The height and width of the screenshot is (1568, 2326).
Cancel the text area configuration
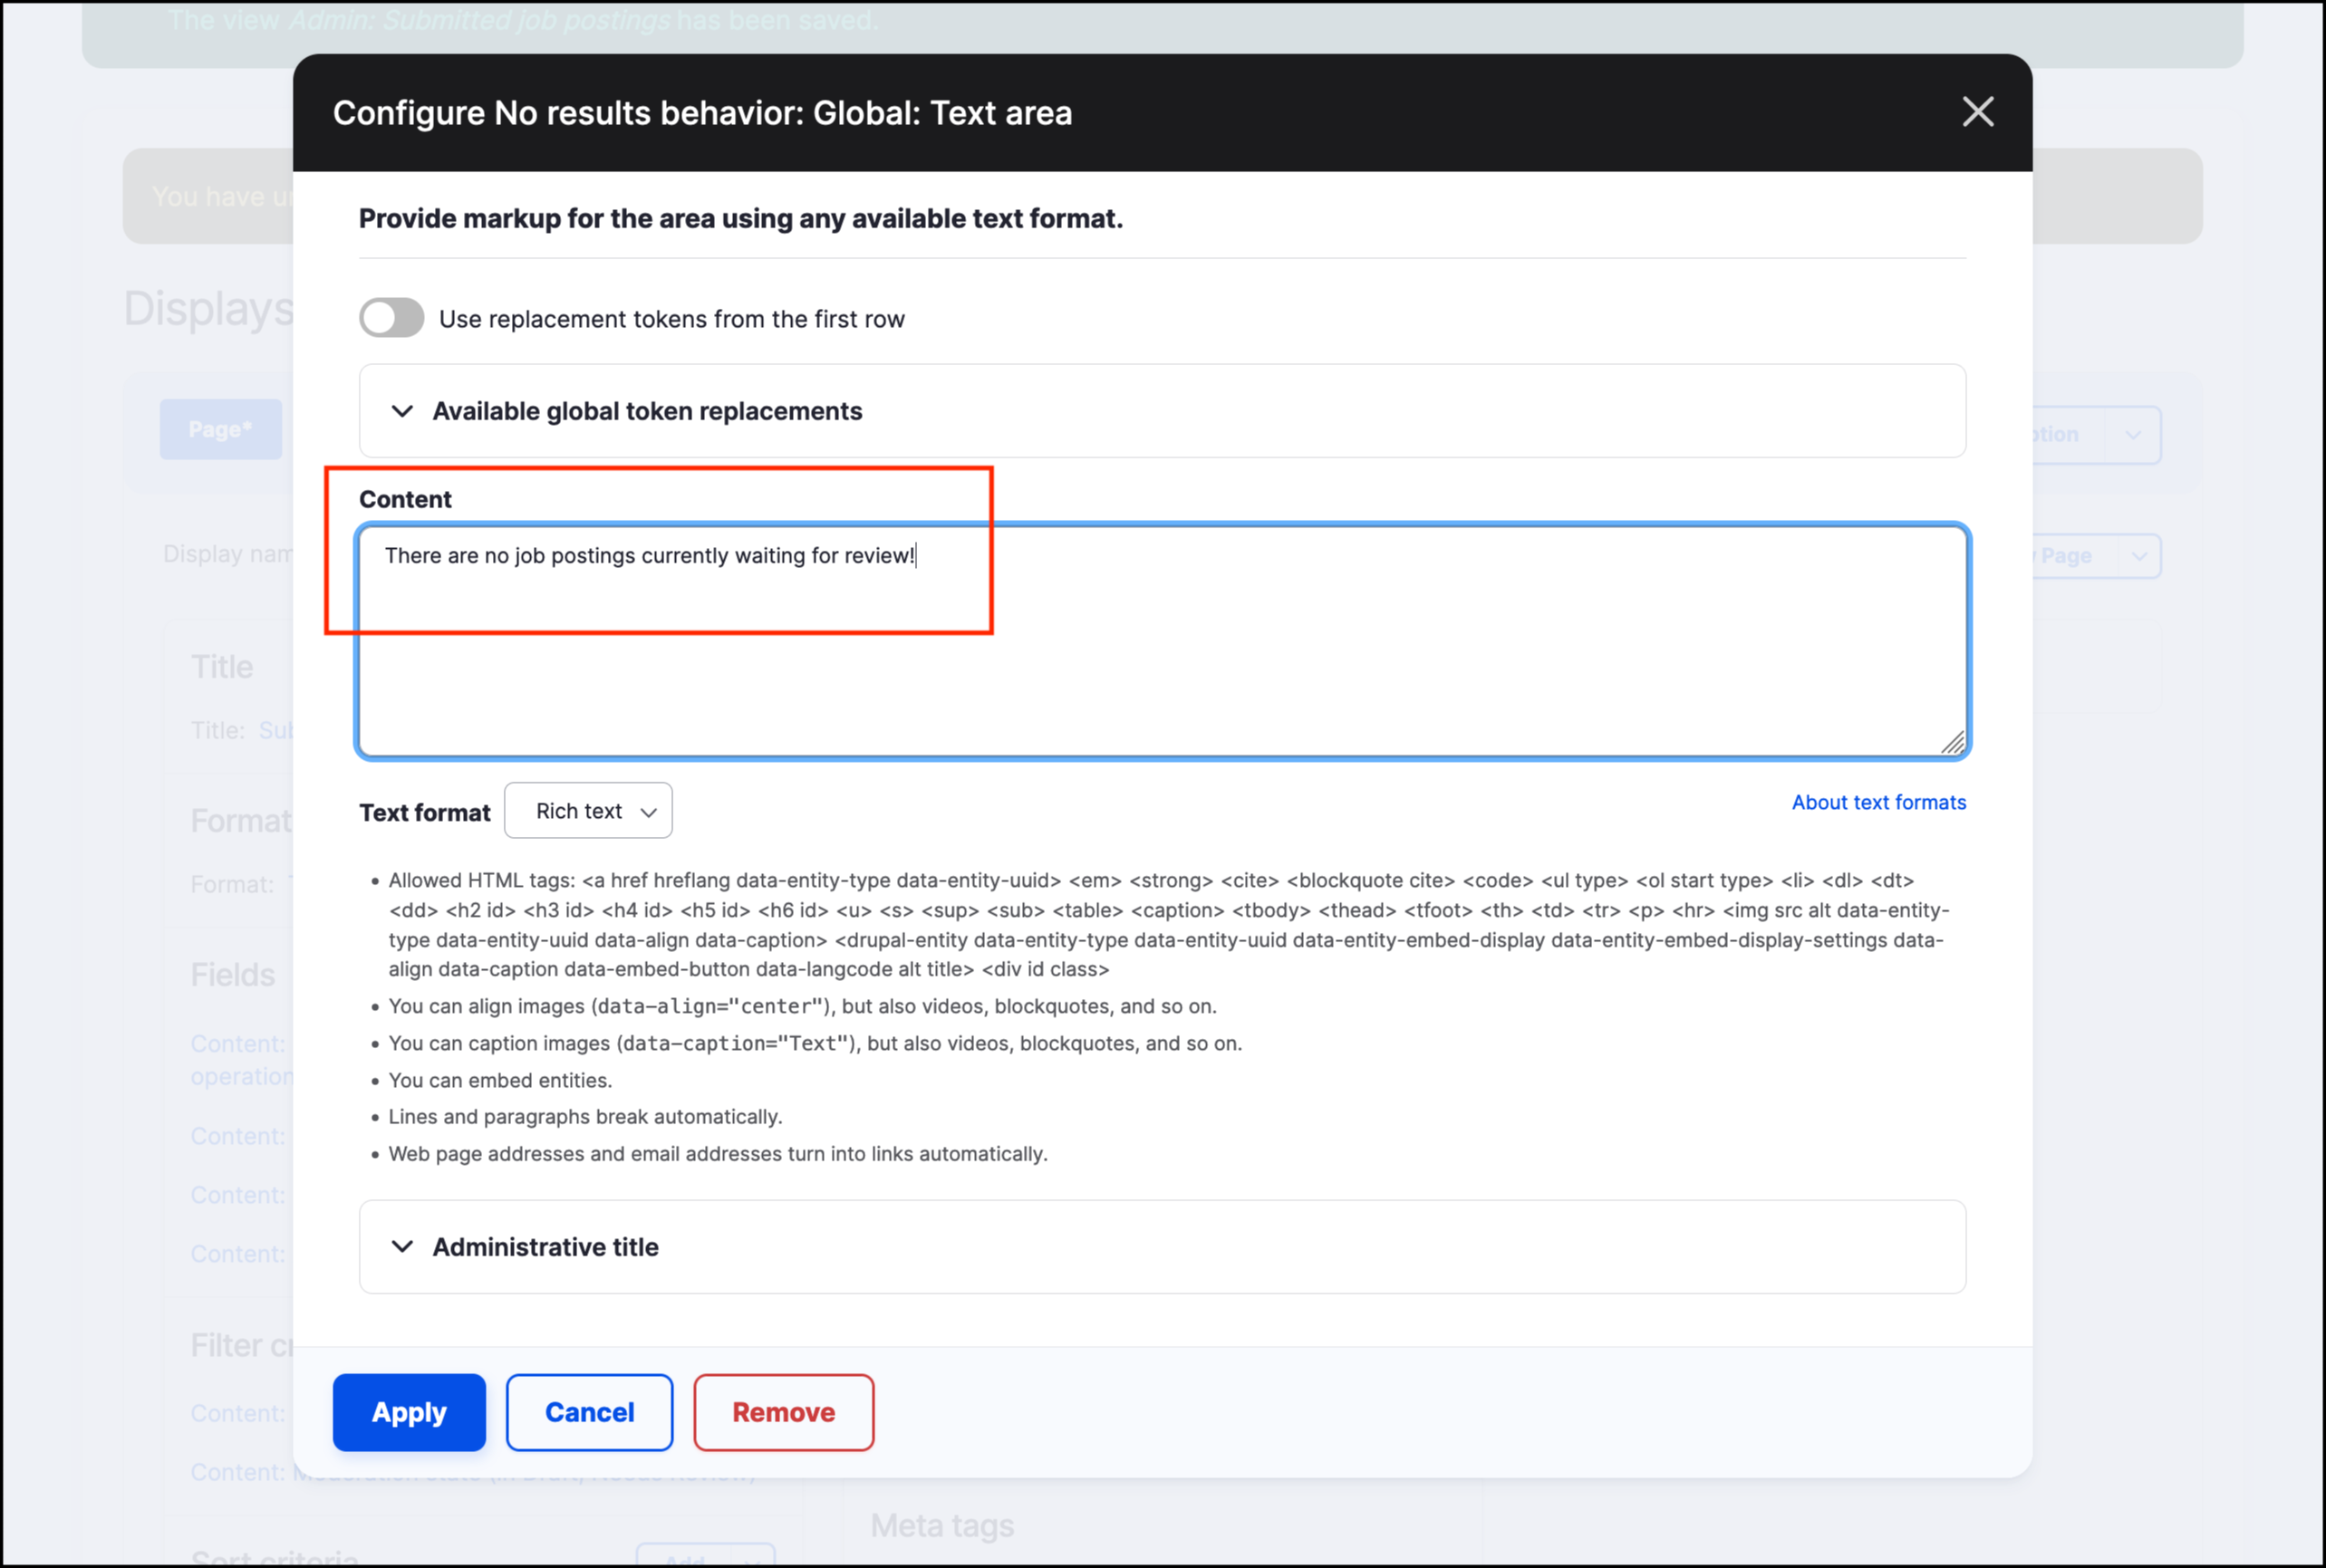[x=589, y=1412]
